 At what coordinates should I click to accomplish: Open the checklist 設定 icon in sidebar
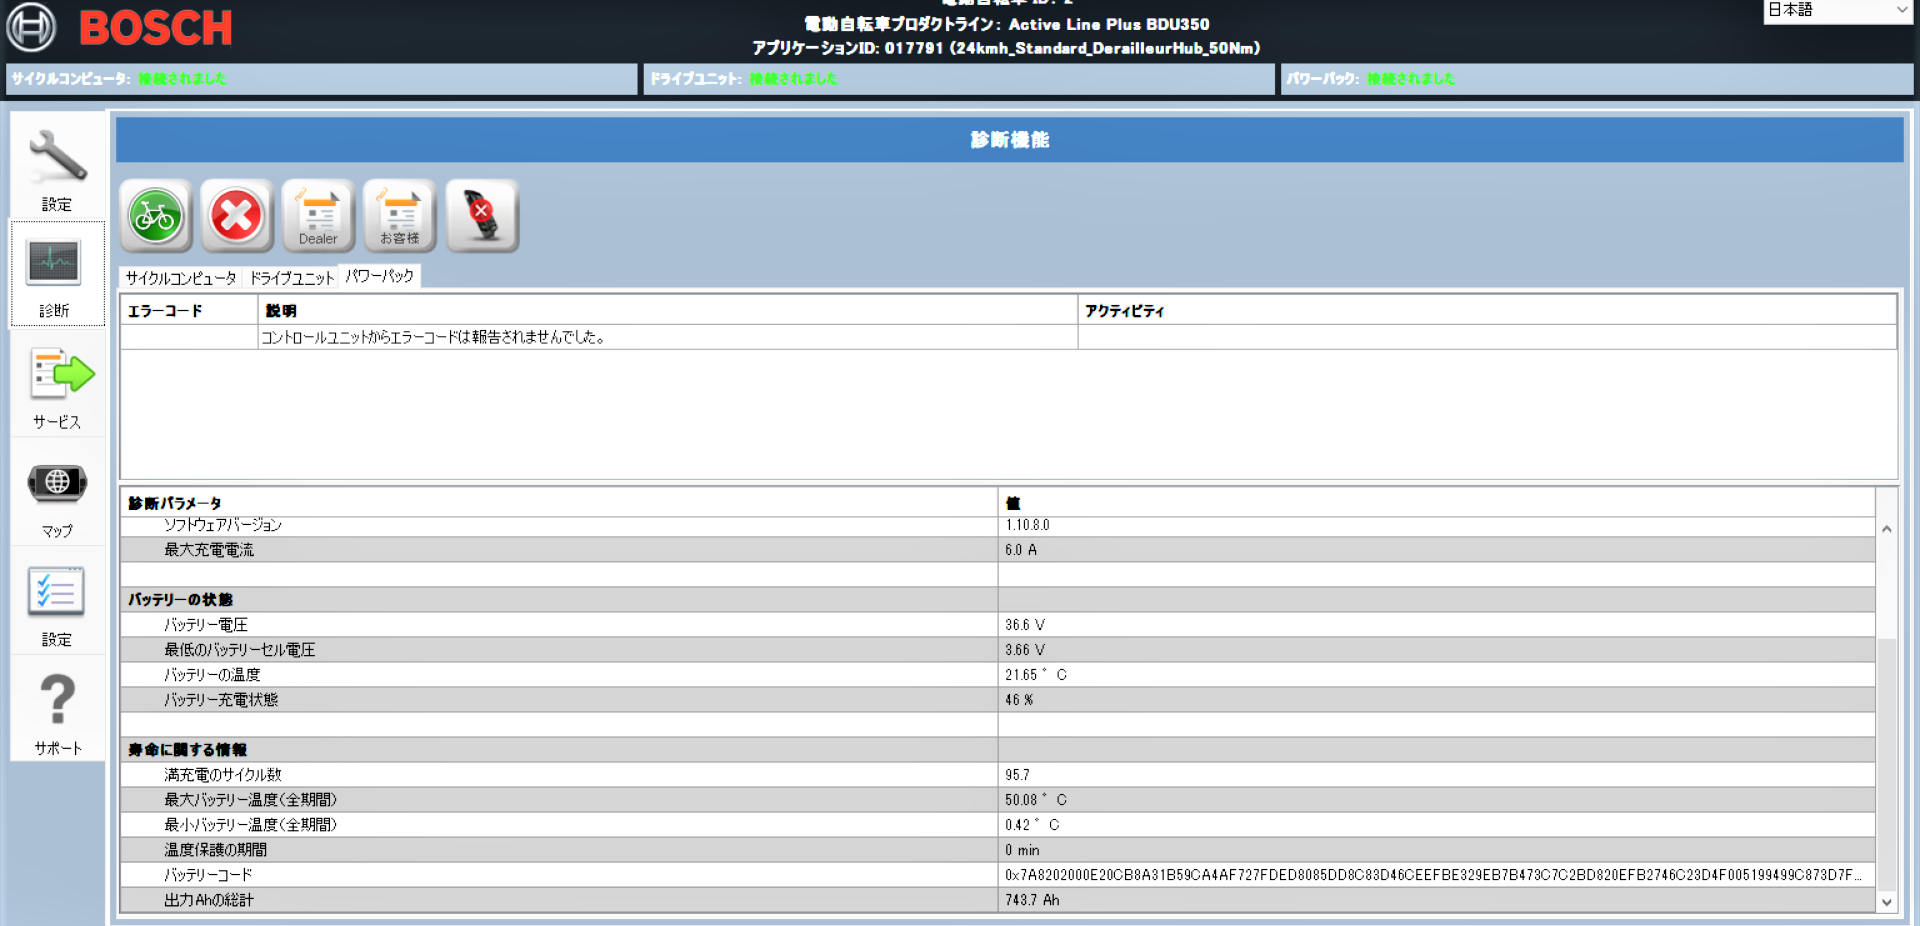pyautogui.click(x=56, y=603)
